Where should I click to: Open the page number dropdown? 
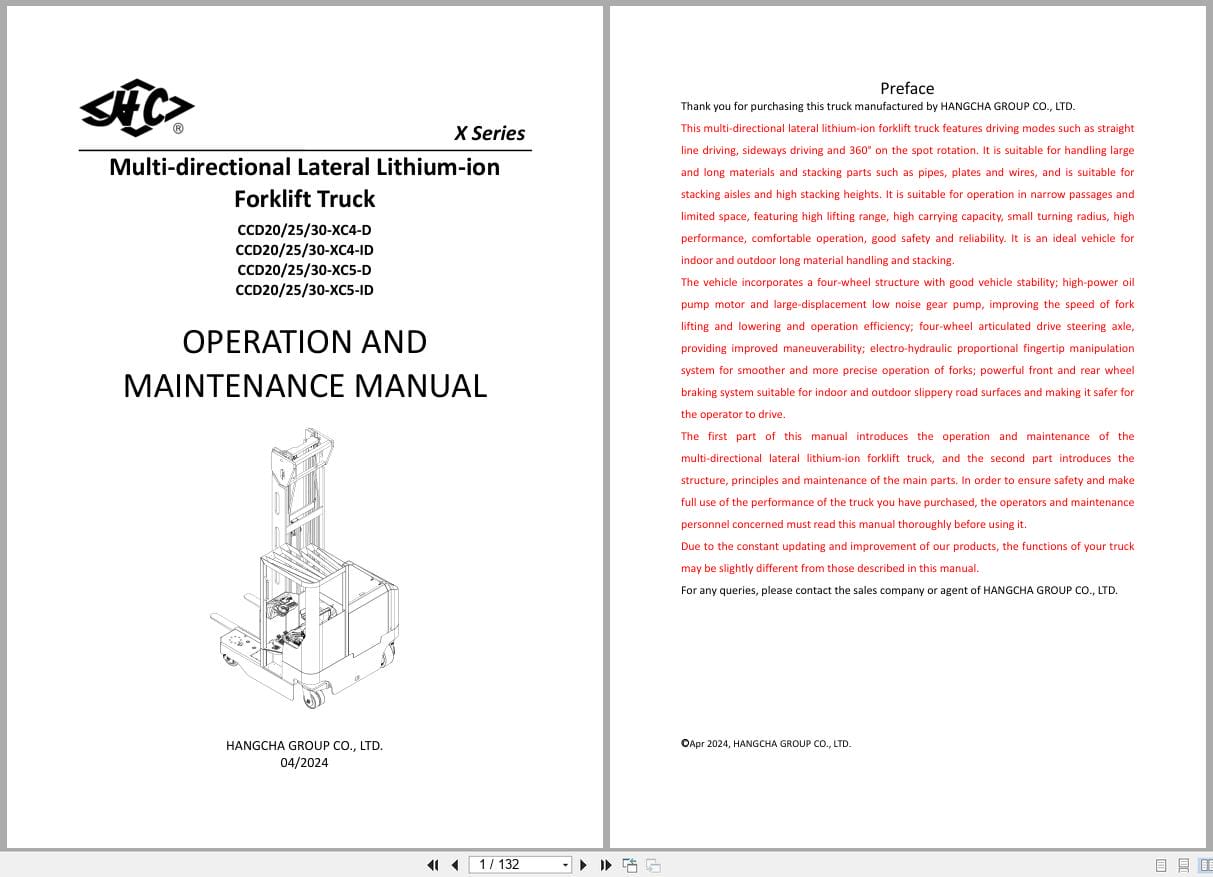pyautogui.click(x=563, y=864)
